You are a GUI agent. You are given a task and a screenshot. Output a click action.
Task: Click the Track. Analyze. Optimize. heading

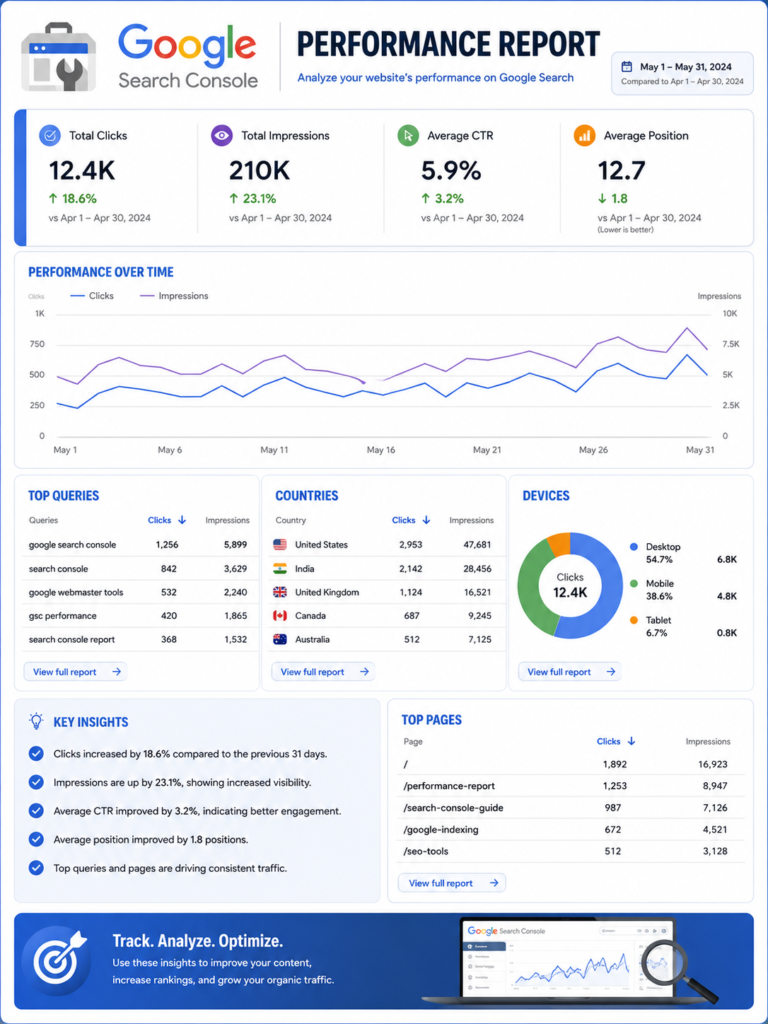click(197, 940)
